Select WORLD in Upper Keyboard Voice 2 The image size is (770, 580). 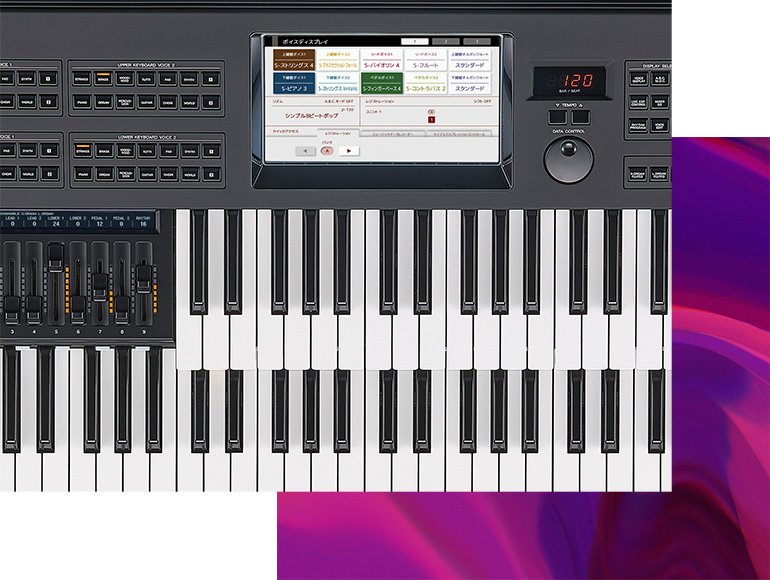point(189,102)
